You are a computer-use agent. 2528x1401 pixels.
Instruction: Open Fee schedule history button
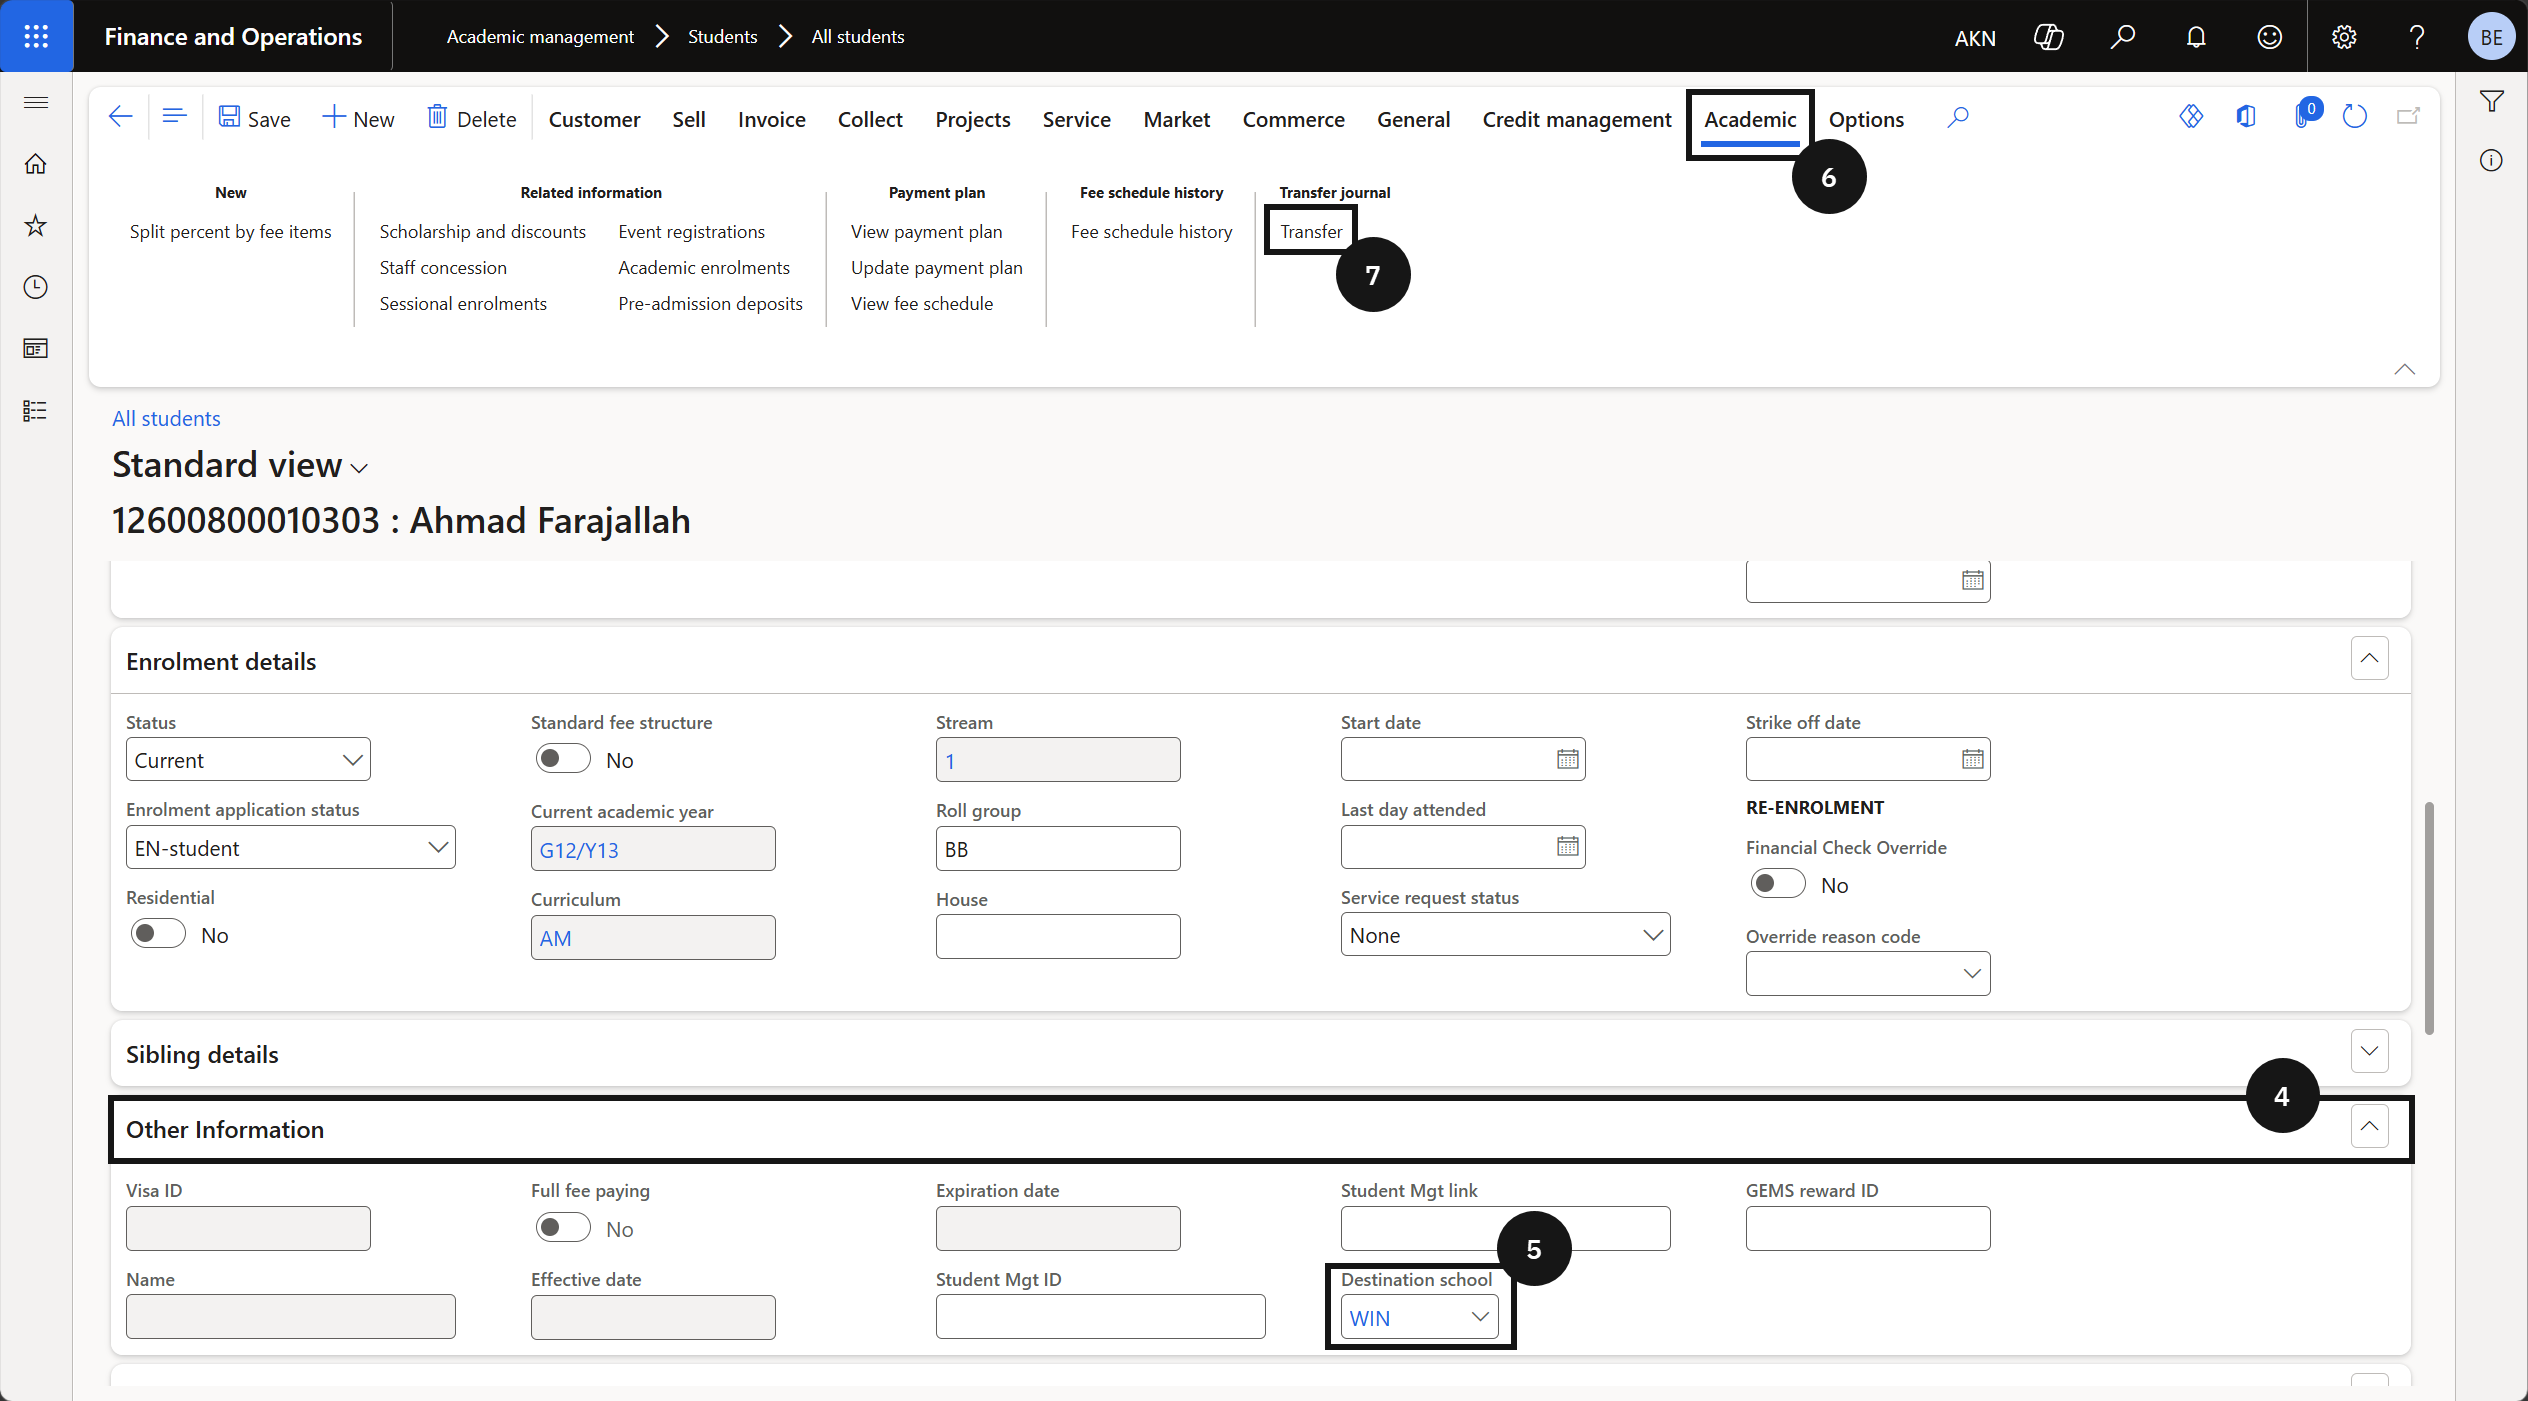tap(1151, 231)
